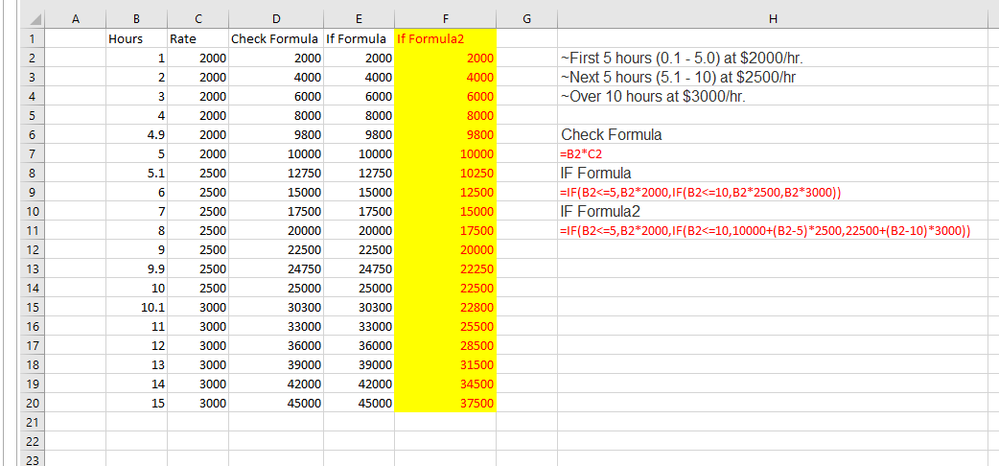Select column B header
This screenshot has height=466, width=999.
tap(136, 19)
